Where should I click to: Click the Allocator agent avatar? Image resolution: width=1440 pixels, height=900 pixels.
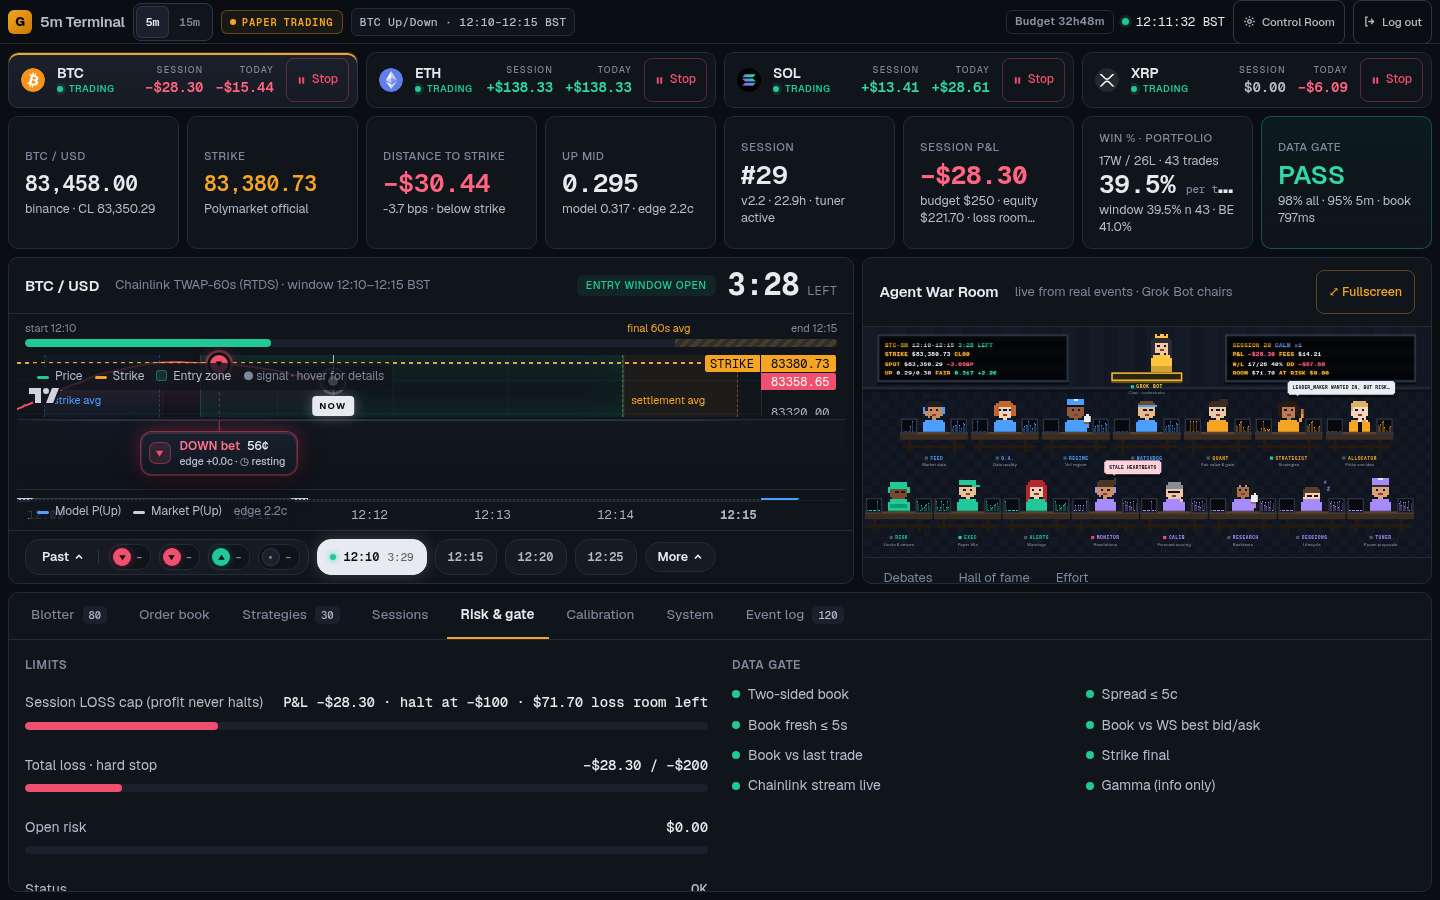point(1360,417)
